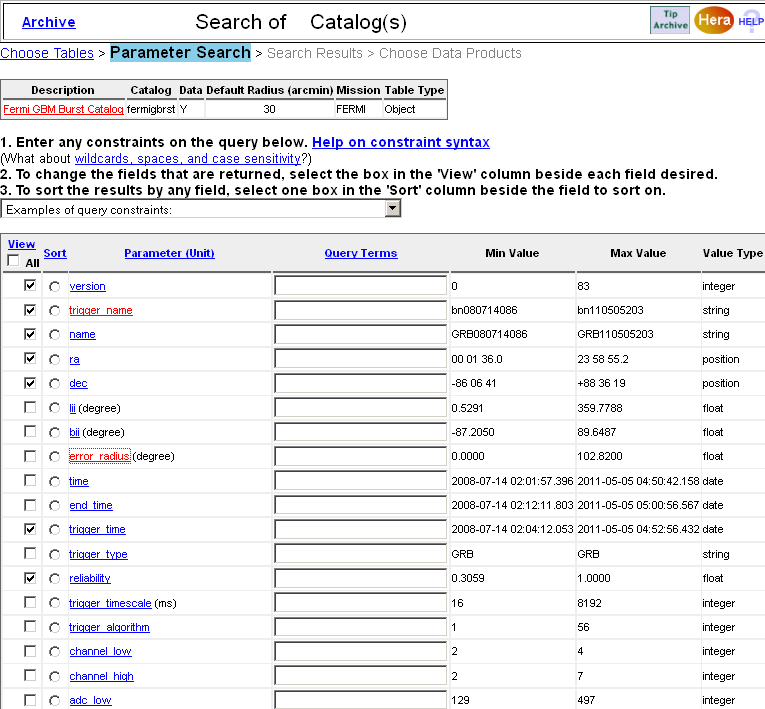765x709 pixels.
Task: Click Parameter Search breadcrumb step
Action: [x=180, y=53]
